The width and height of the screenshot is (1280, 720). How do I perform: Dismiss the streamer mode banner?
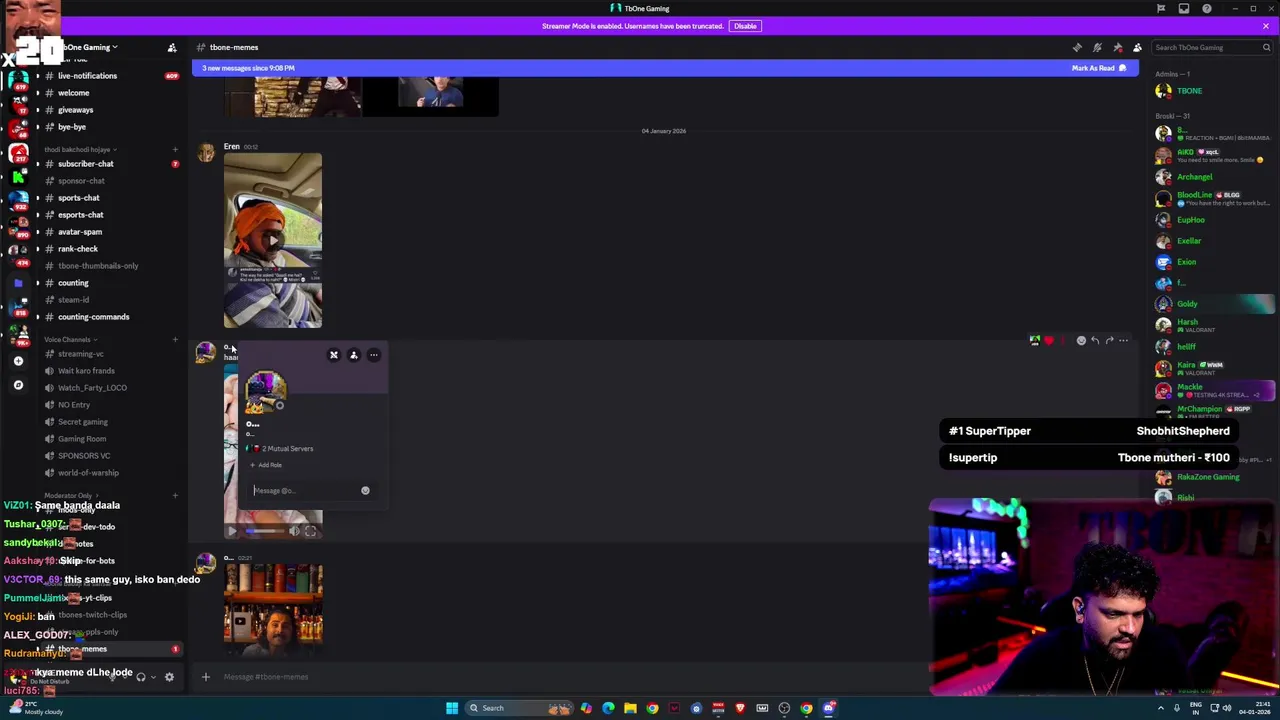coord(1265,26)
